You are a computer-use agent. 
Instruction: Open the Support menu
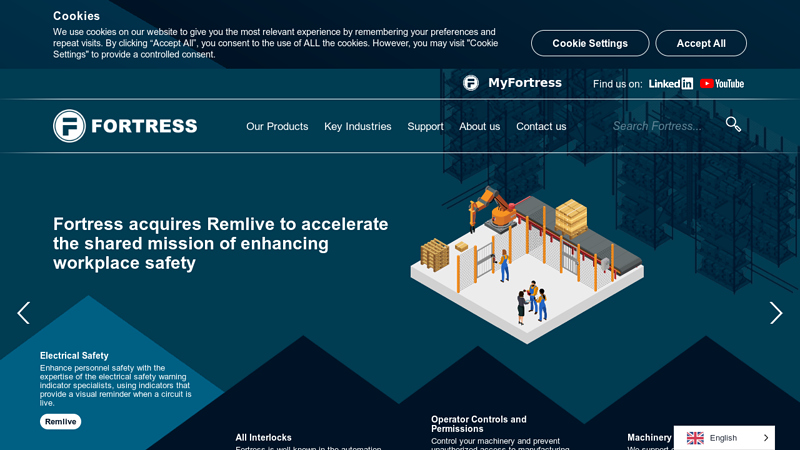(425, 127)
